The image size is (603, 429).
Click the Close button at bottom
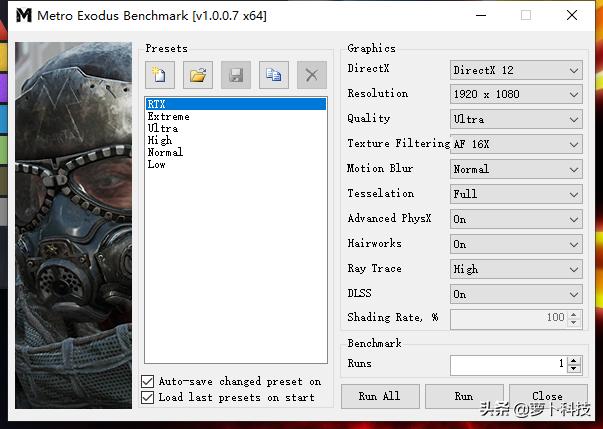[548, 396]
